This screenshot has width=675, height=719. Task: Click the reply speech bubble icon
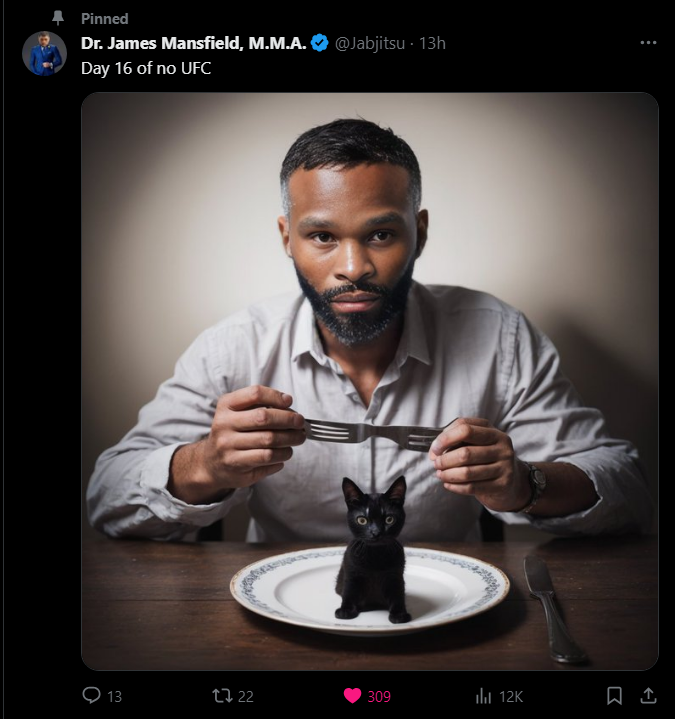91,696
